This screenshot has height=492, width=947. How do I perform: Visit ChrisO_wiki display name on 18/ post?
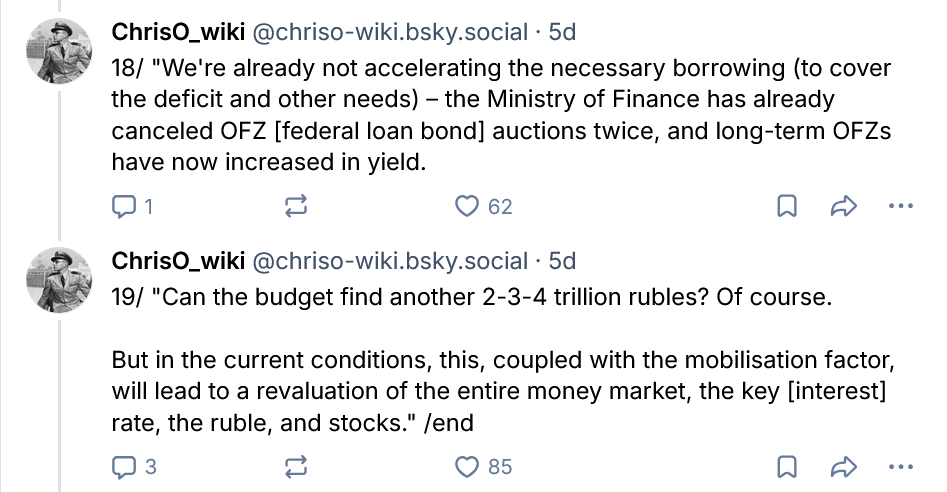[x=178, y=32]
